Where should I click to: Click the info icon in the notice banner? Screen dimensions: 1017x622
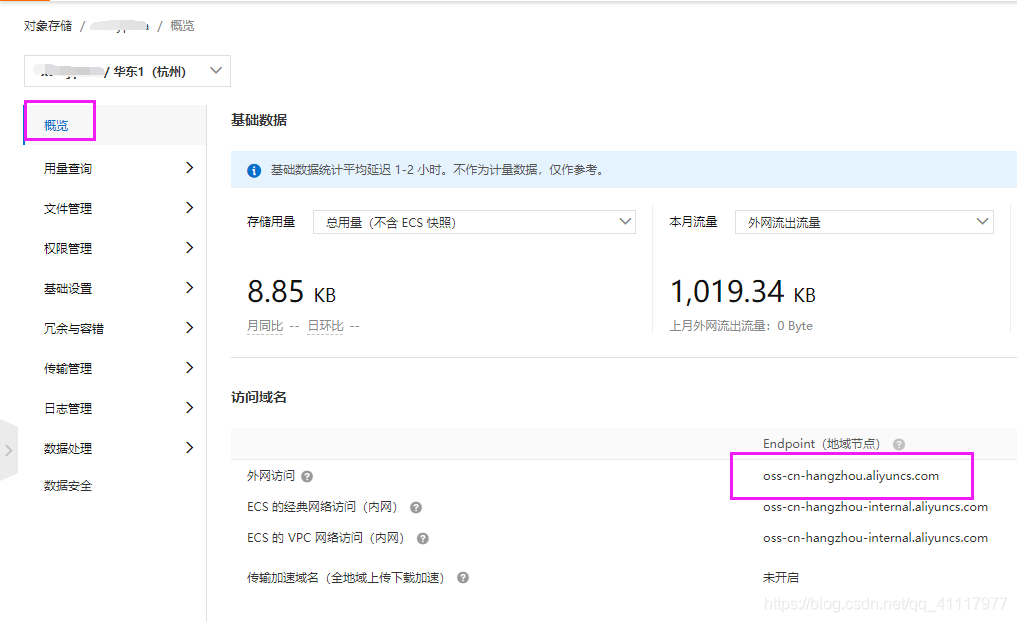(254, 171)
